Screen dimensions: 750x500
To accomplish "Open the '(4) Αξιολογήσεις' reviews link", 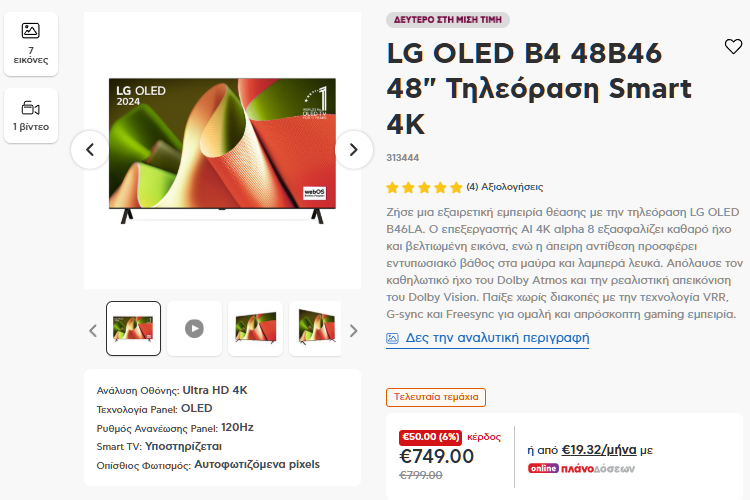I will click(505, 186).
